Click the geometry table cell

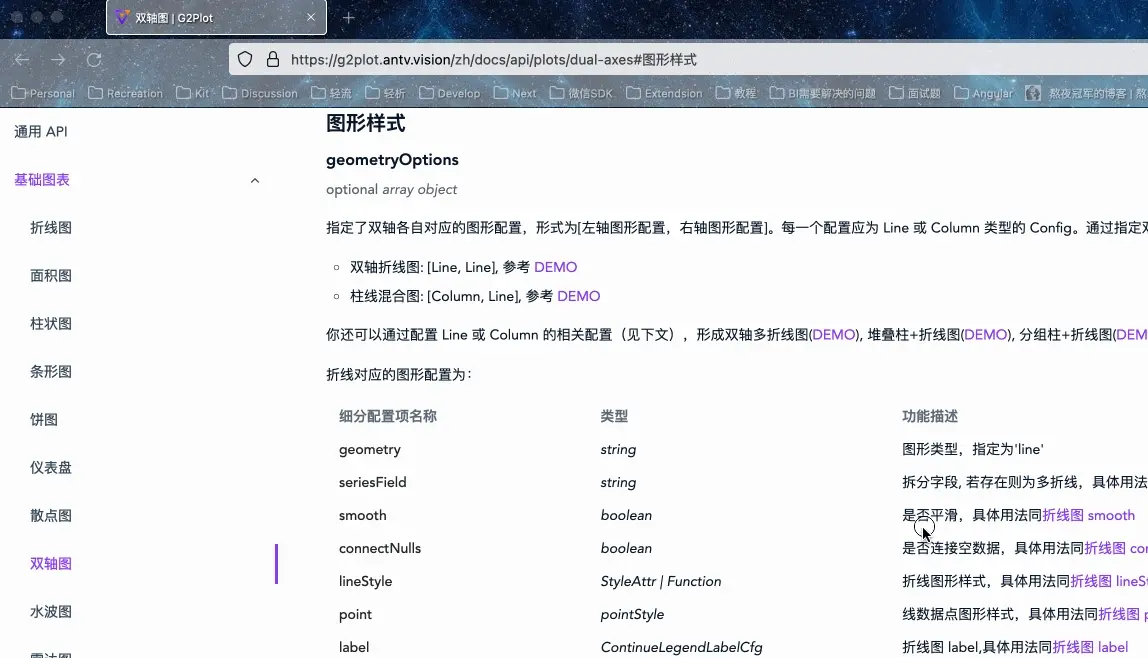click(x=370, y=449)
